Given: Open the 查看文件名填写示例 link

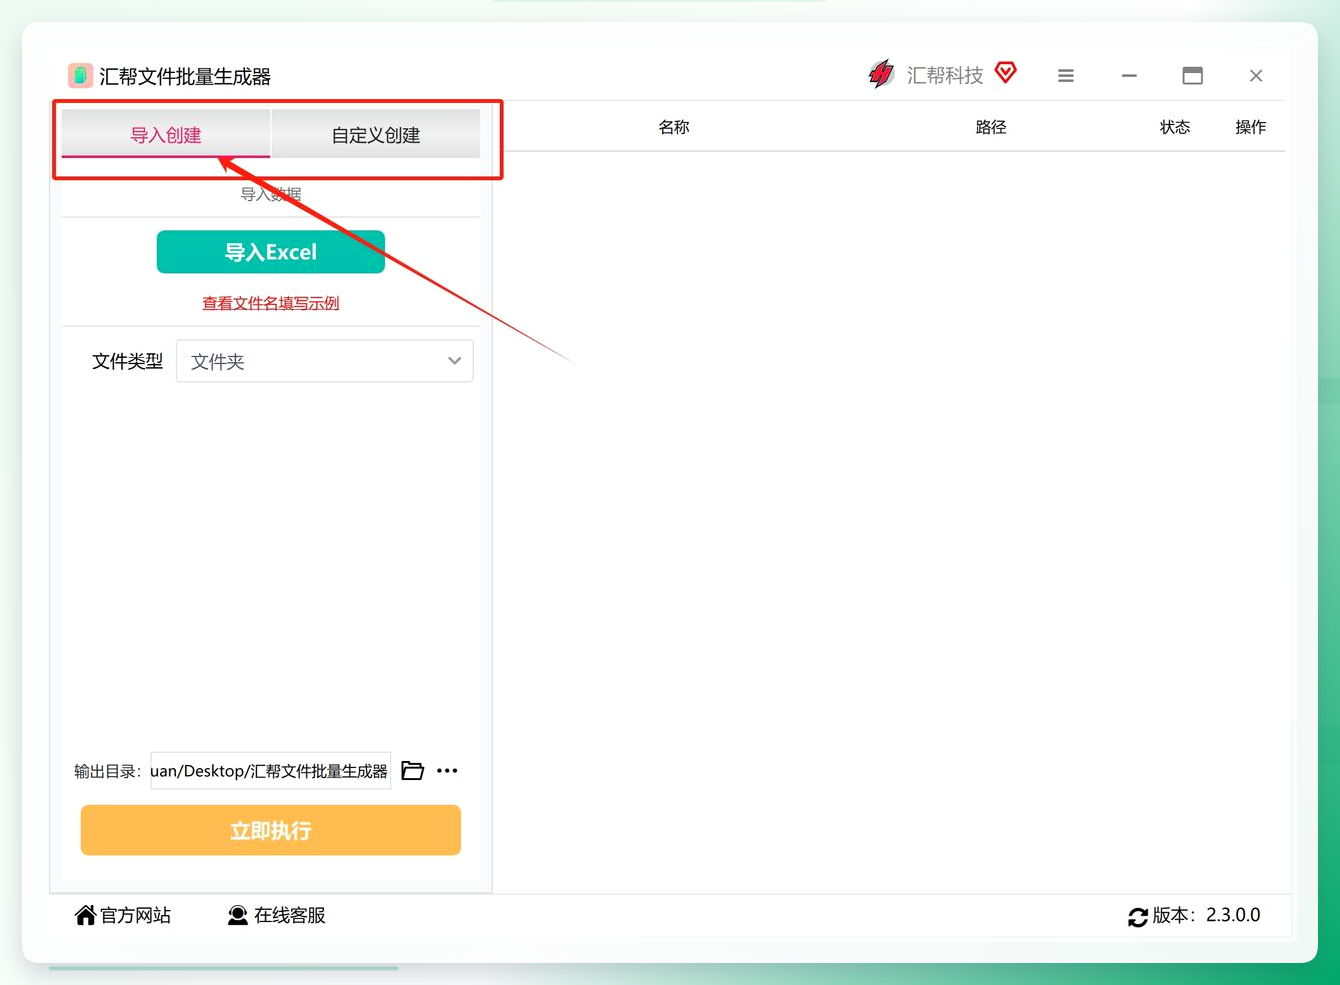Looking at the screenshot, I should 271,303.
